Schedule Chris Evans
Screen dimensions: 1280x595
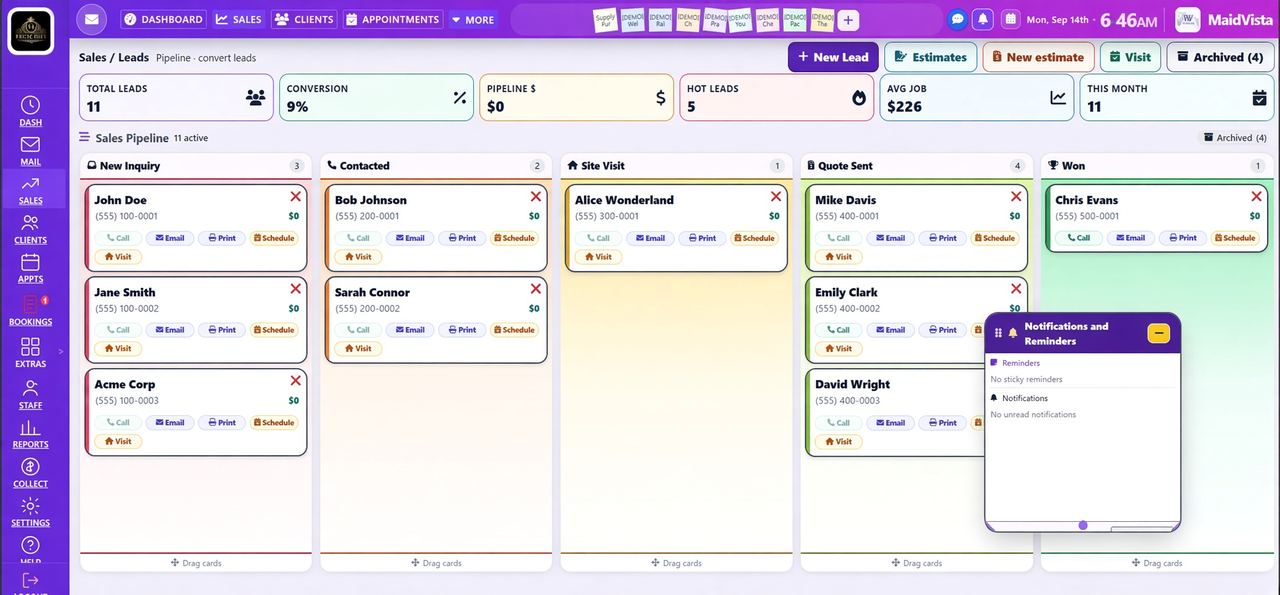click(x=1234, y=238)
